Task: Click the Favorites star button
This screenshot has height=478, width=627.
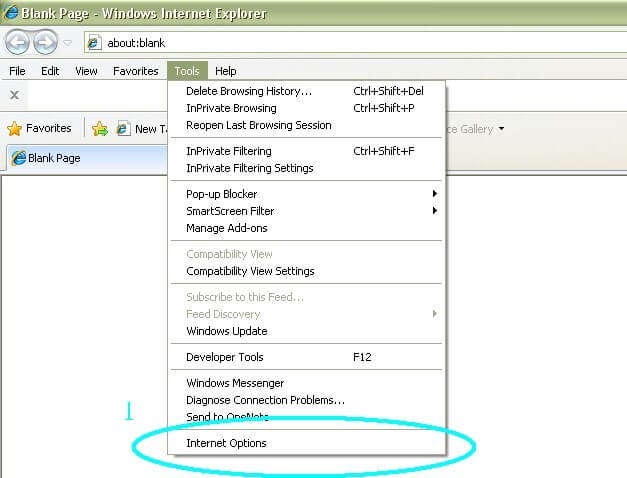Action: coord(39,128)
